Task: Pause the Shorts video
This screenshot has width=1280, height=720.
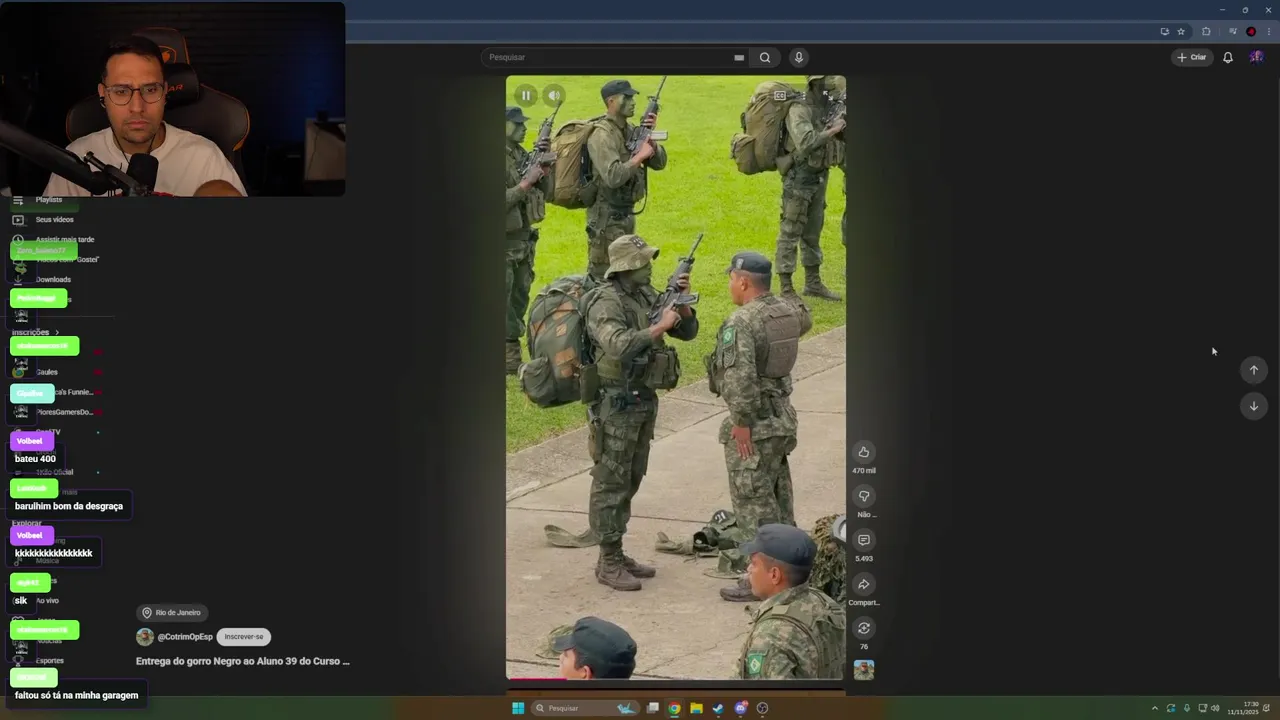Action: point(526,96)
